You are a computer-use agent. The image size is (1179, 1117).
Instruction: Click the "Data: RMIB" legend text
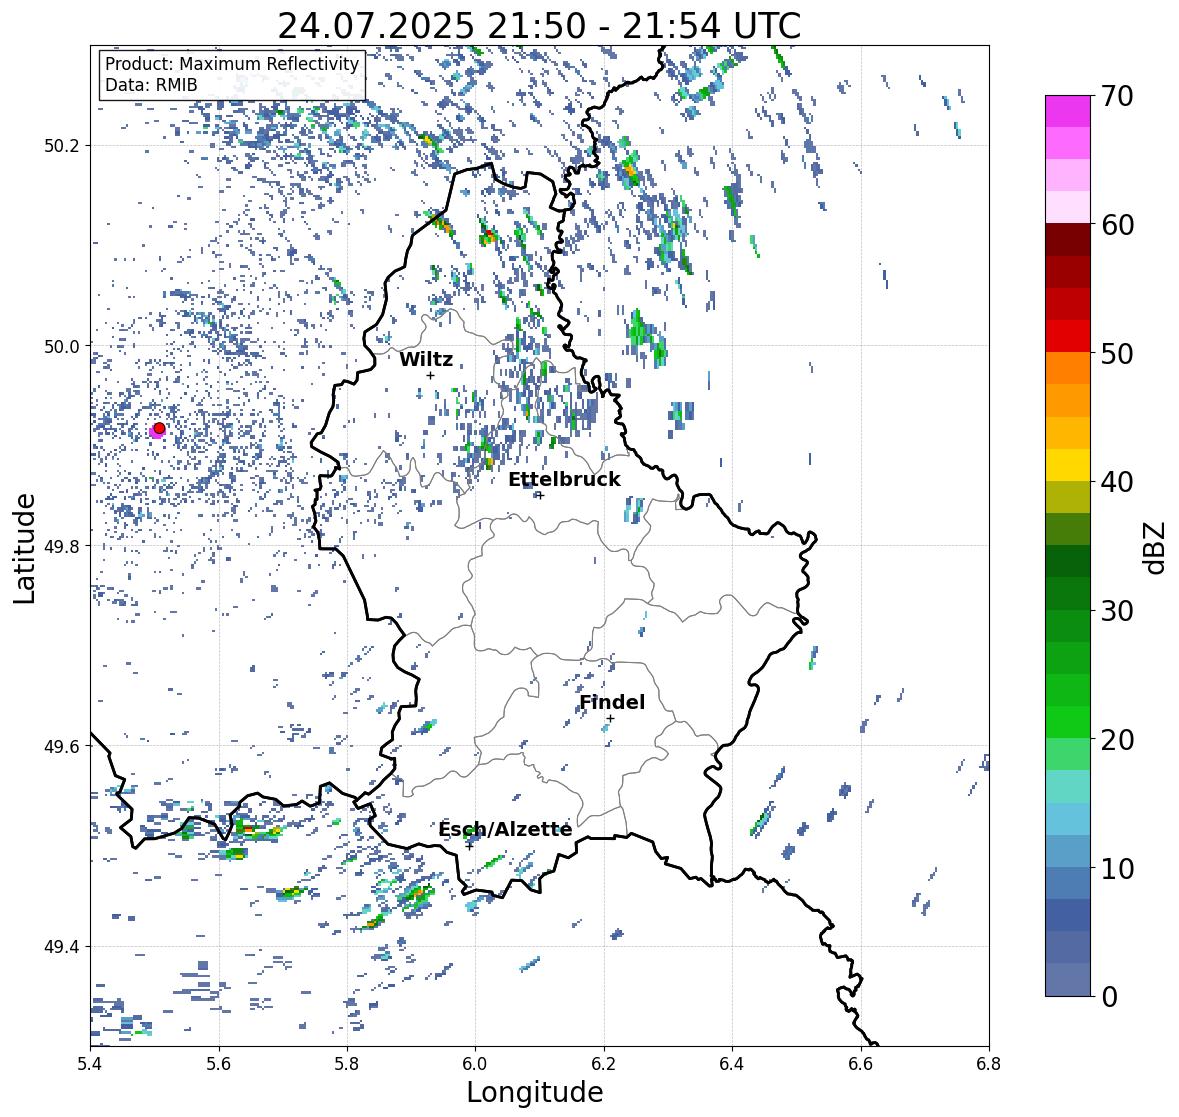point(151,85)
